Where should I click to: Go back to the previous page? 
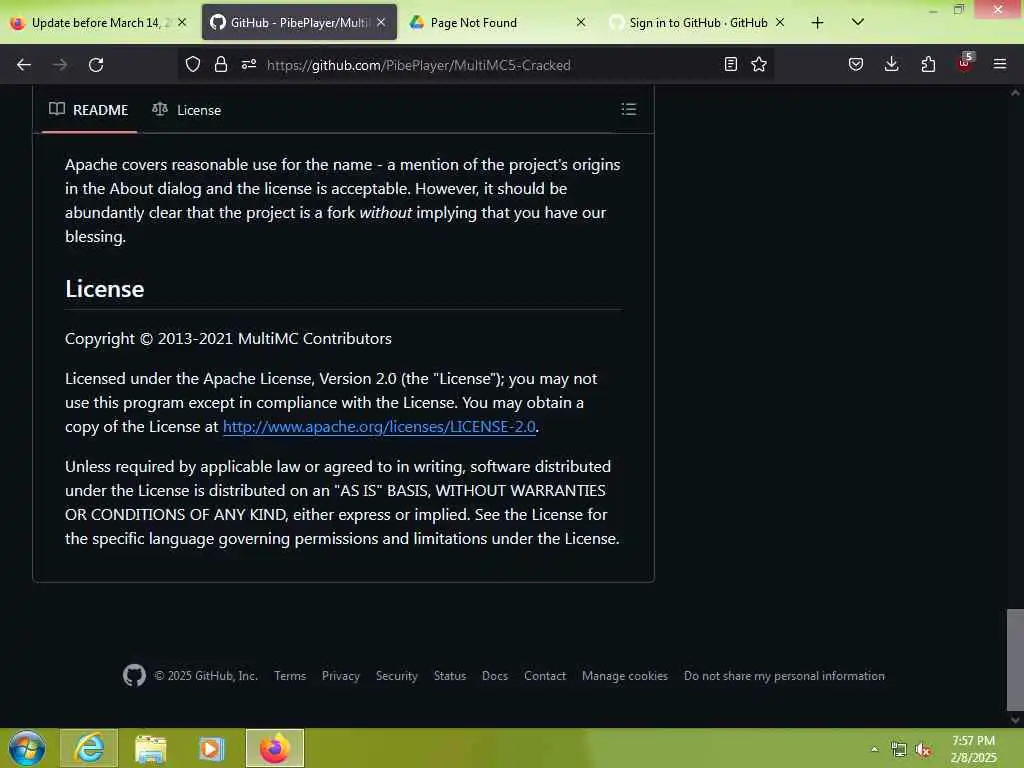24,65
